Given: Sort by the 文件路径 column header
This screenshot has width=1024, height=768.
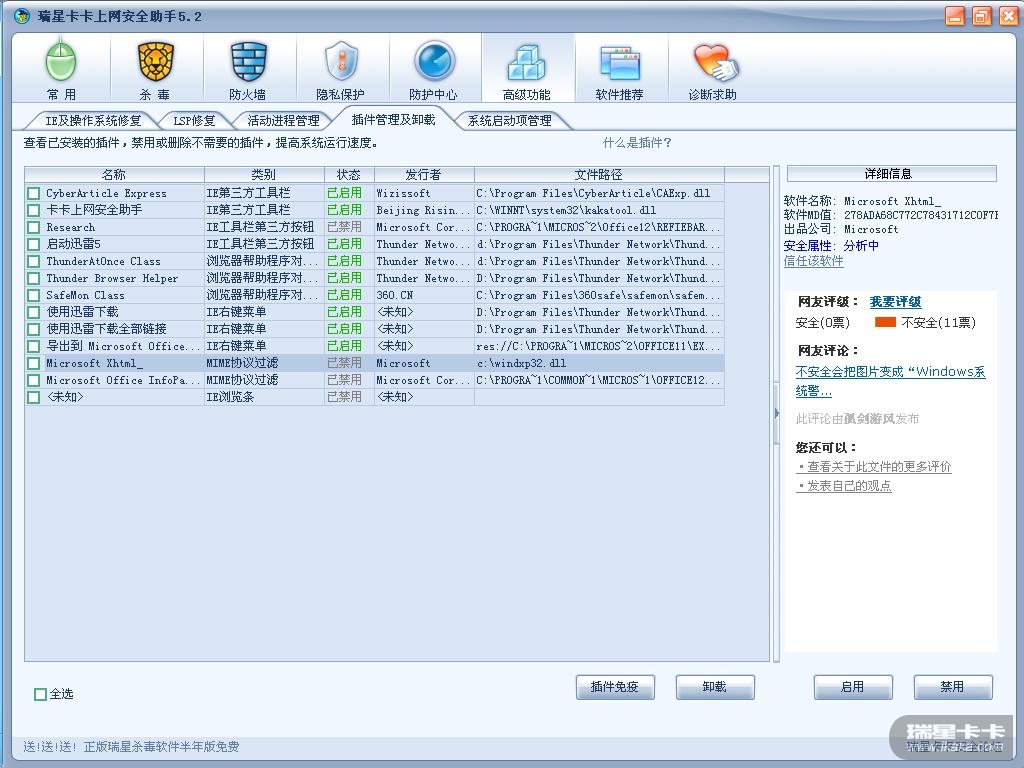Looking at the screenshot, I should point(599,174).
